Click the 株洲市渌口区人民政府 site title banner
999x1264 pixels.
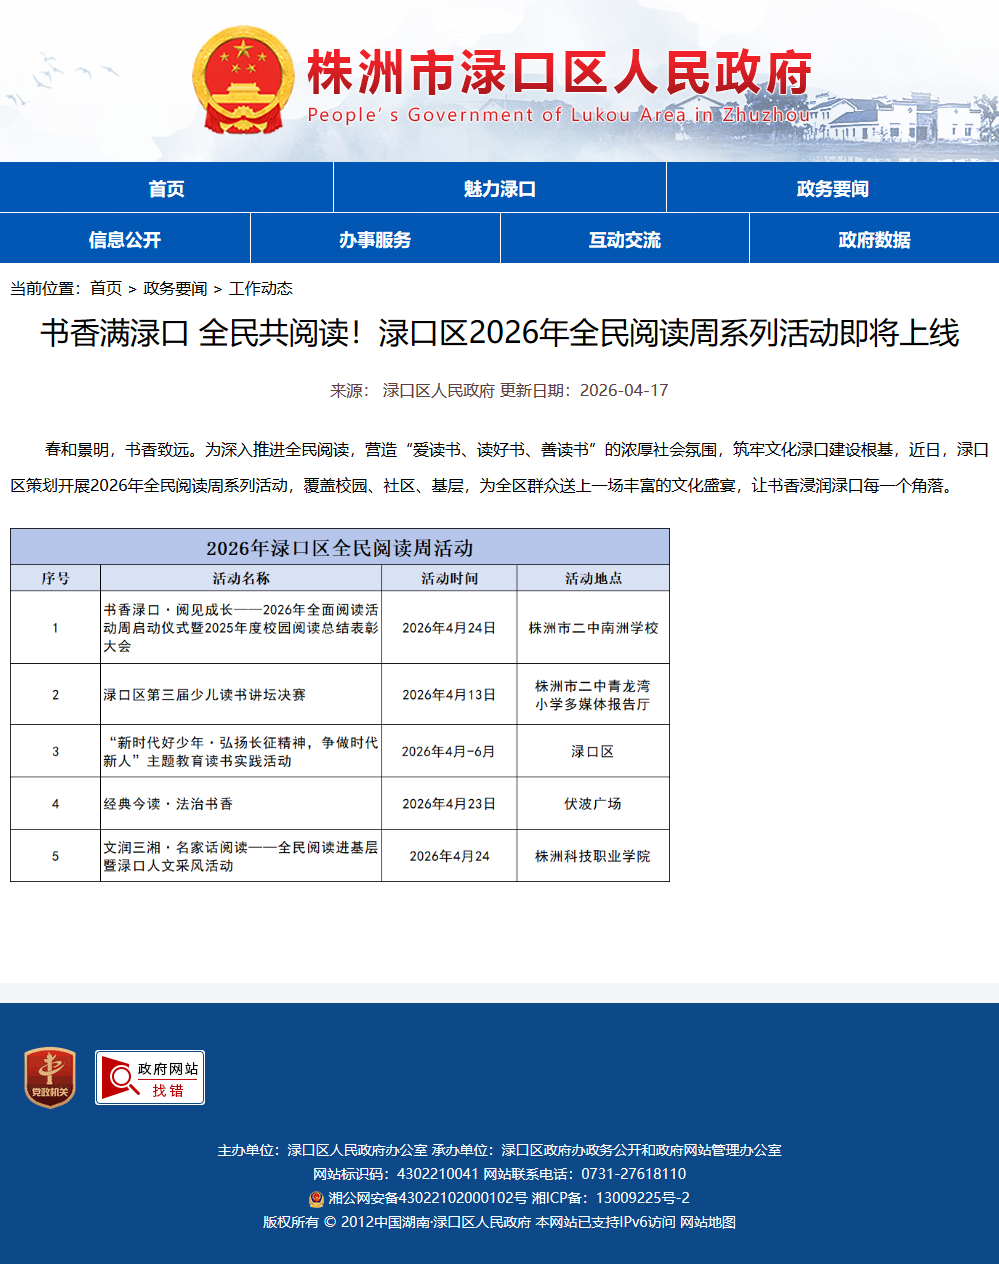(x=558, y=75)
